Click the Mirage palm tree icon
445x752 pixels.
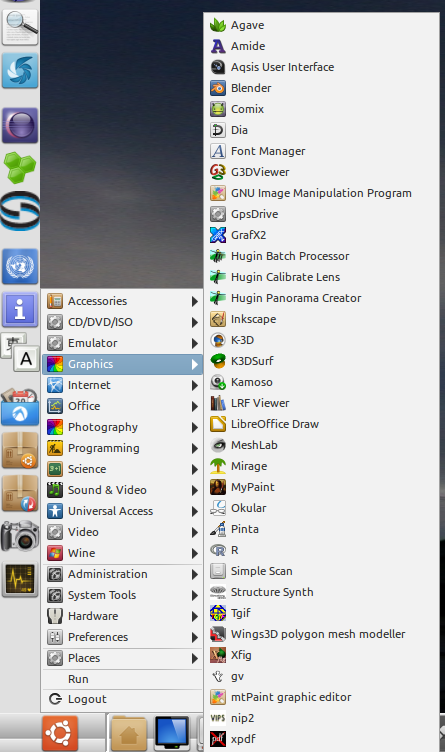pos(218,466)
